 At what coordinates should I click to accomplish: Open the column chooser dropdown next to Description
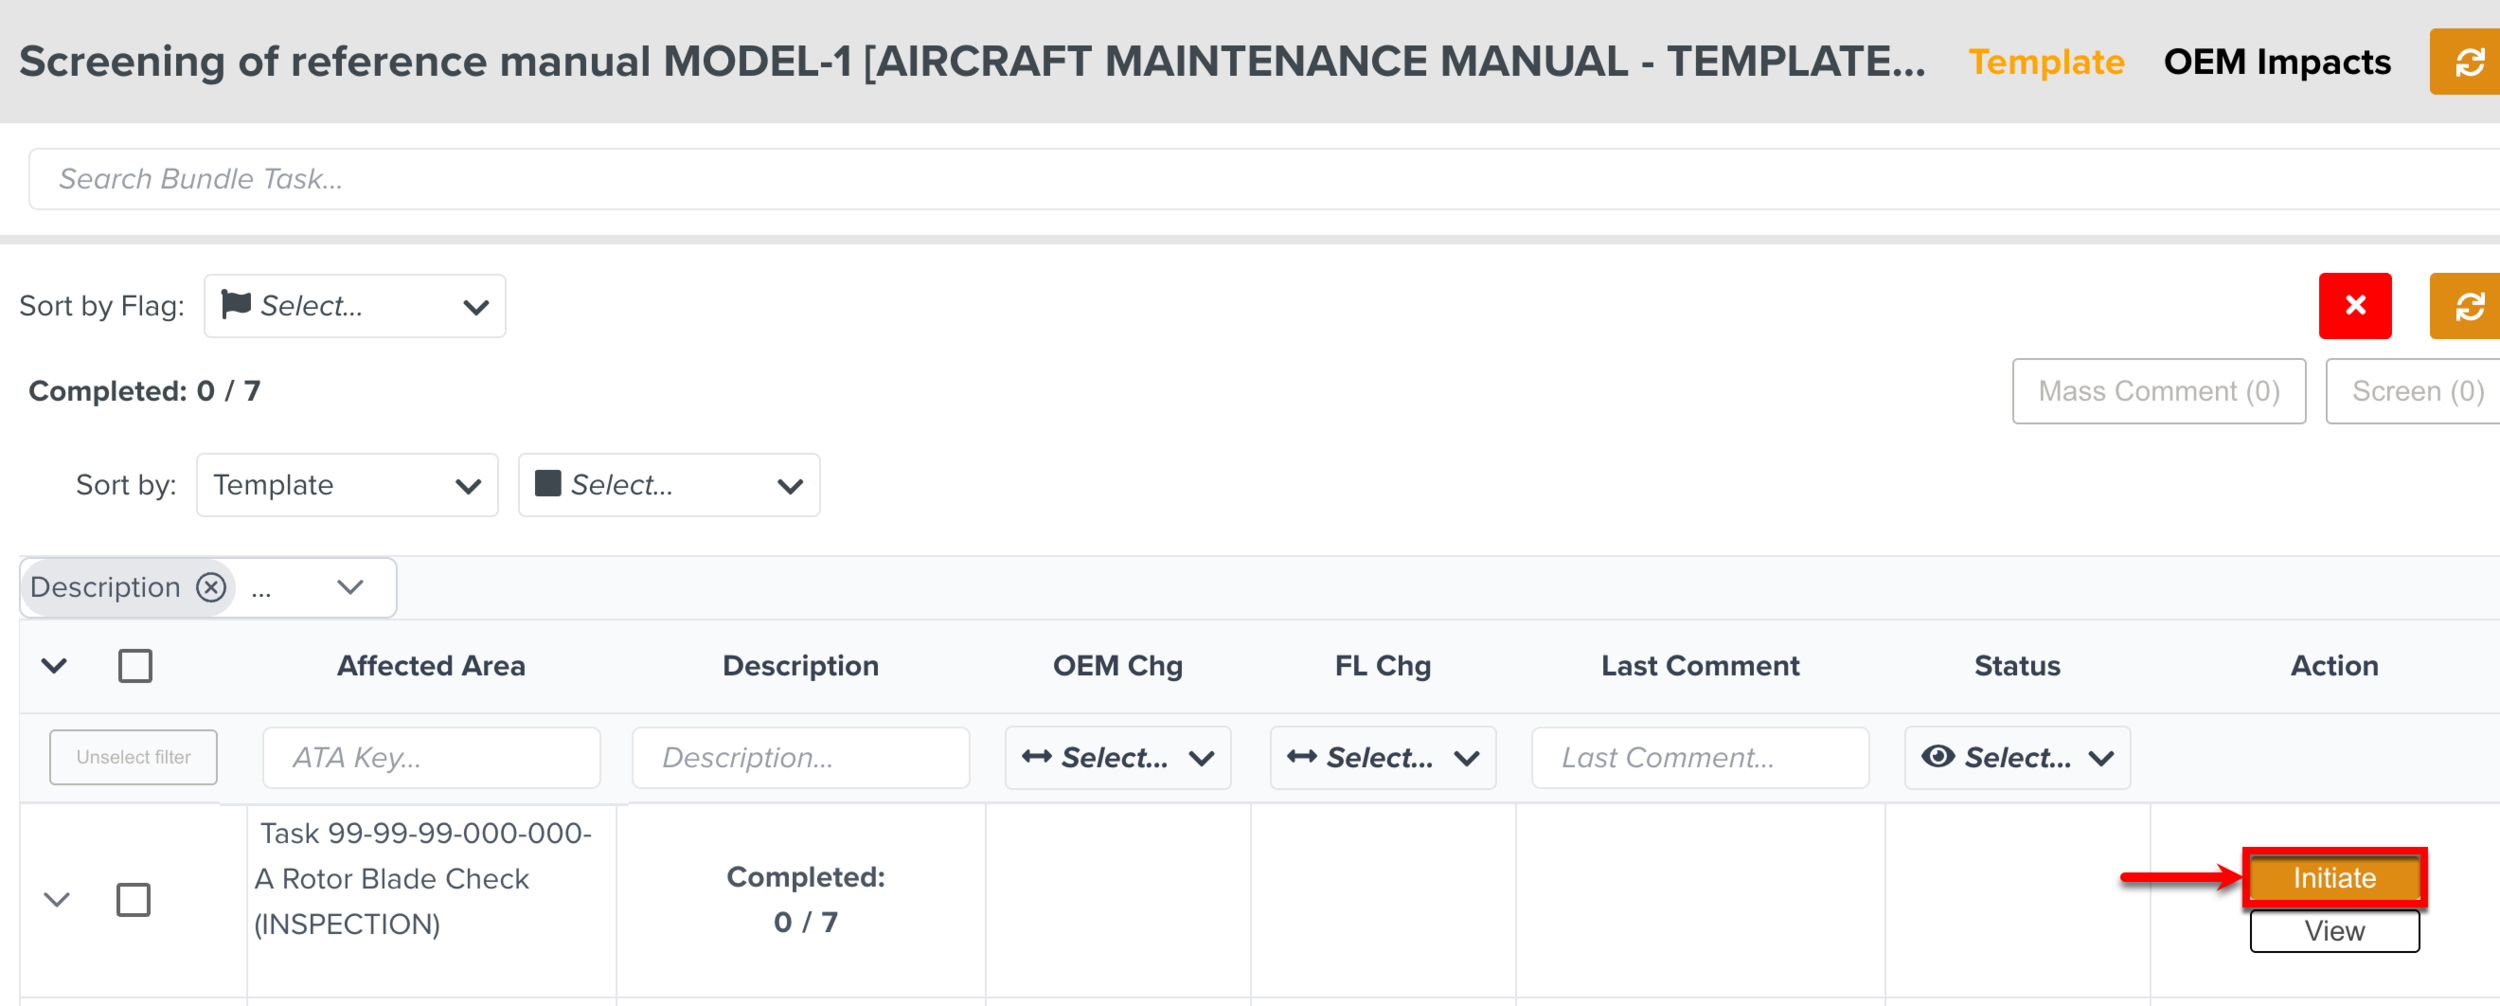click(349, 587)
